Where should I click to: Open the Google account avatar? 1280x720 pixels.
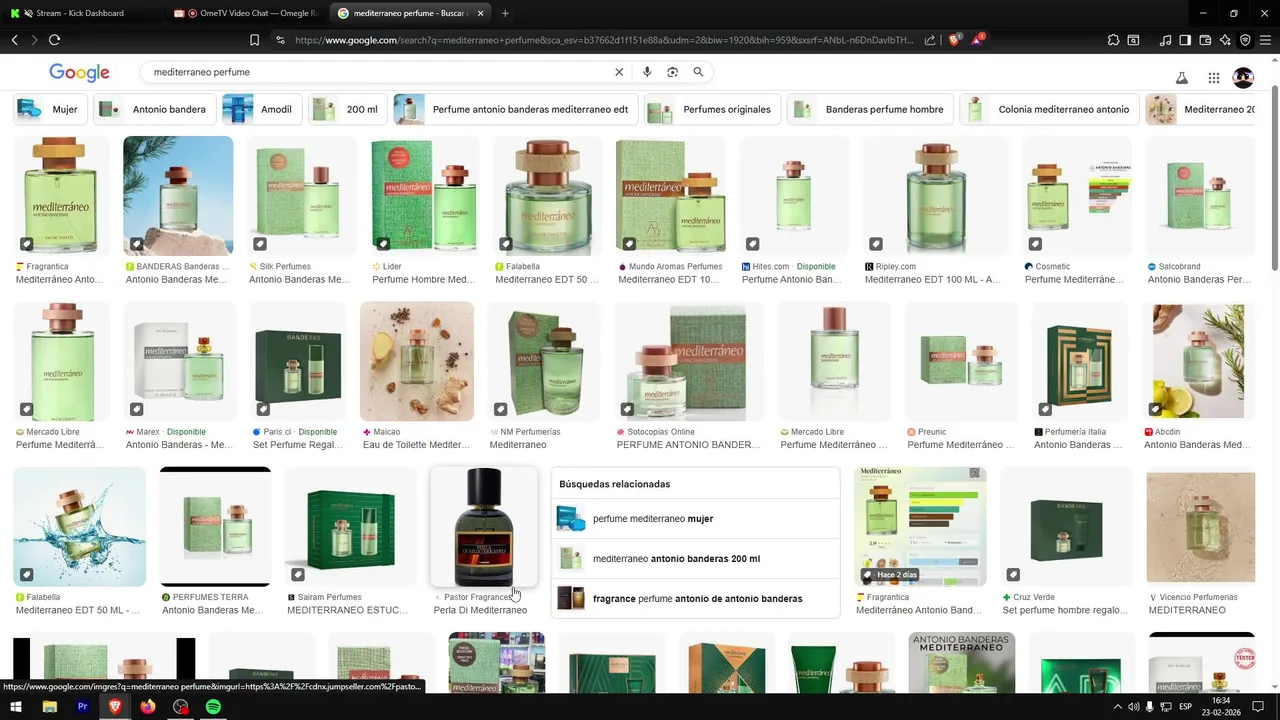pyautogui.click(x=1243, y=78)
